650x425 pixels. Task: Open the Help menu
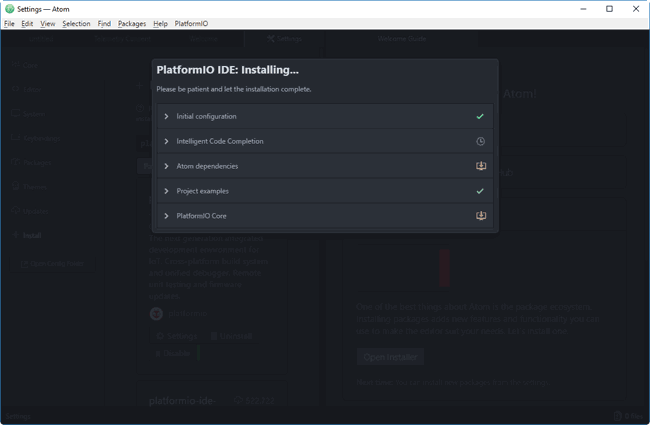pos(160,24)
